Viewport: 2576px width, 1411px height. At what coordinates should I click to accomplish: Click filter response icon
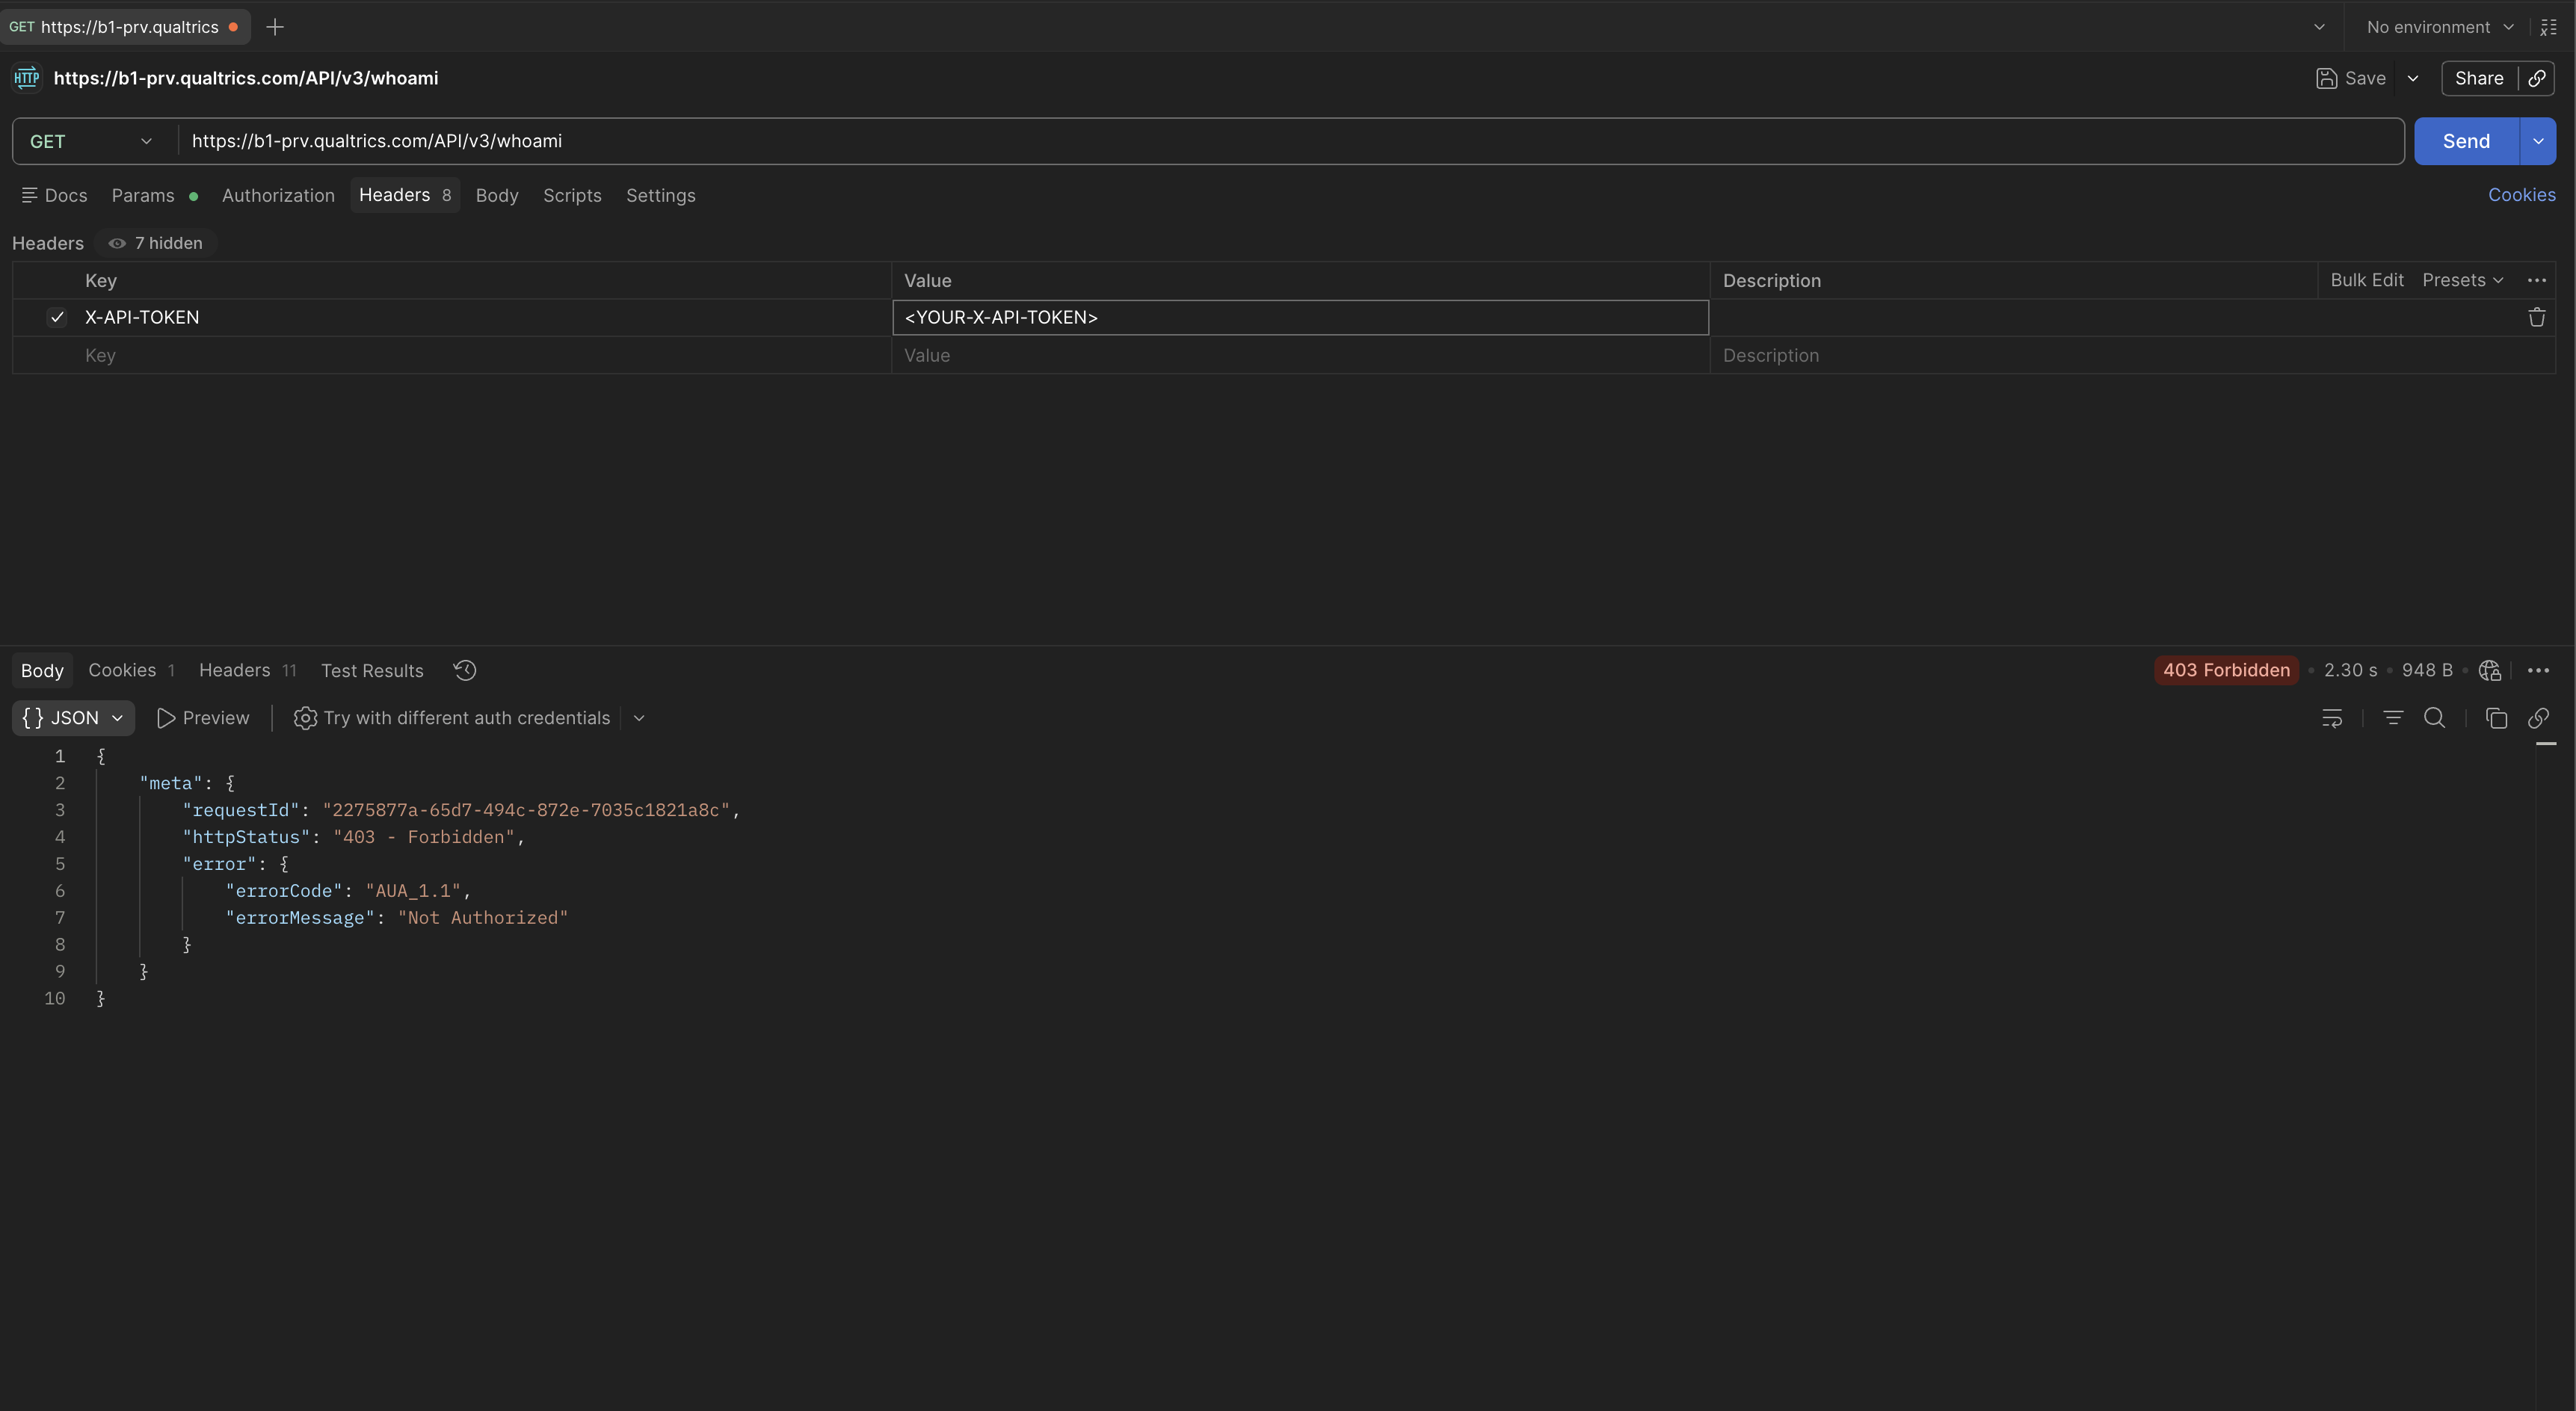(x=2393, y=718)
